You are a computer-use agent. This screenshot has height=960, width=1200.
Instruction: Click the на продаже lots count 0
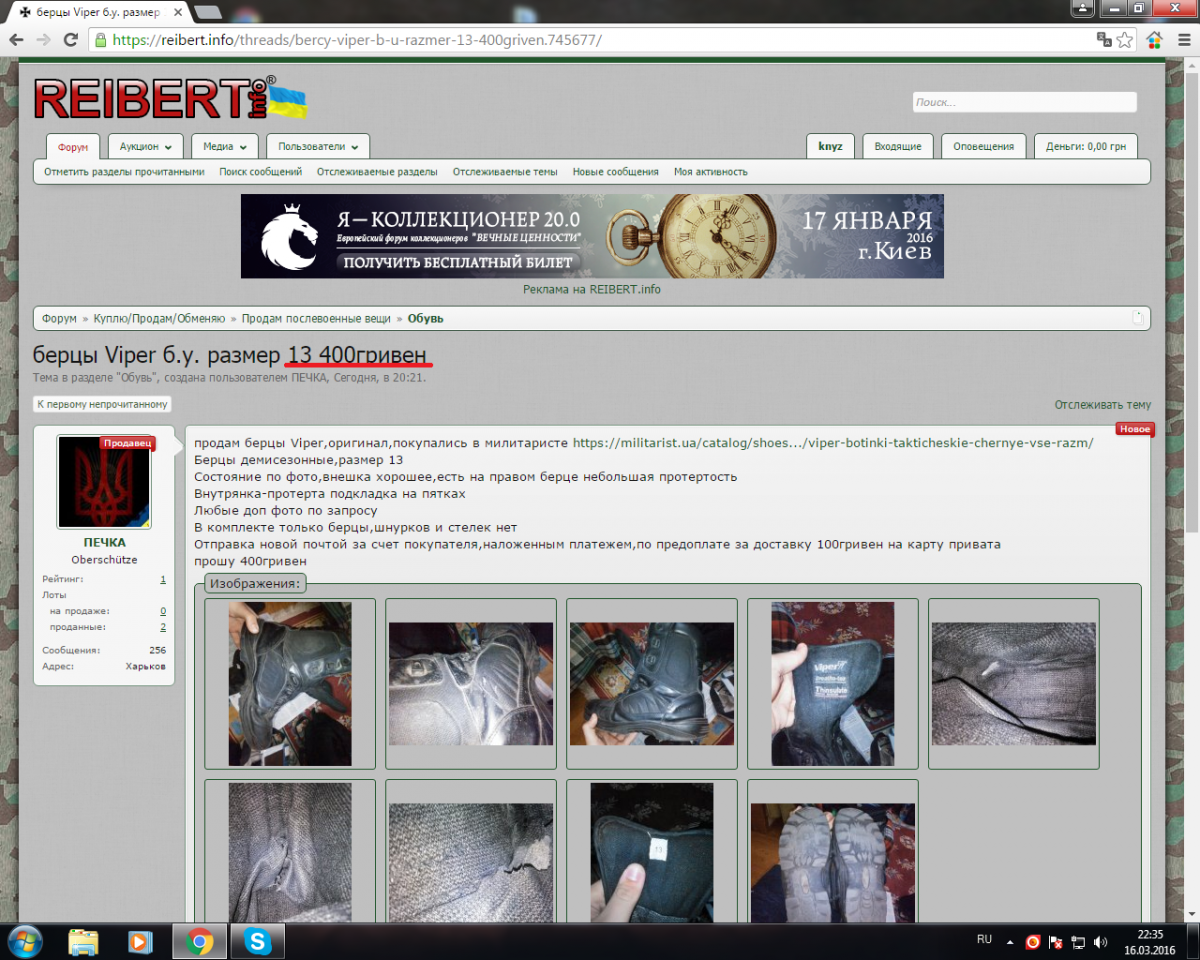click(163, 611)
